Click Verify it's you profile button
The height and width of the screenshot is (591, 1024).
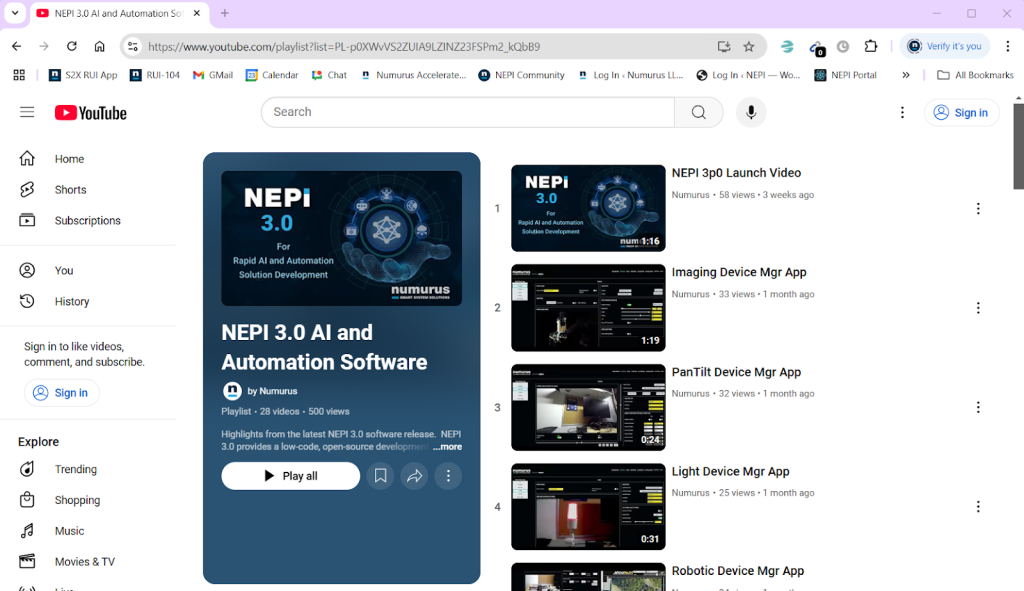tap(945, 46)
